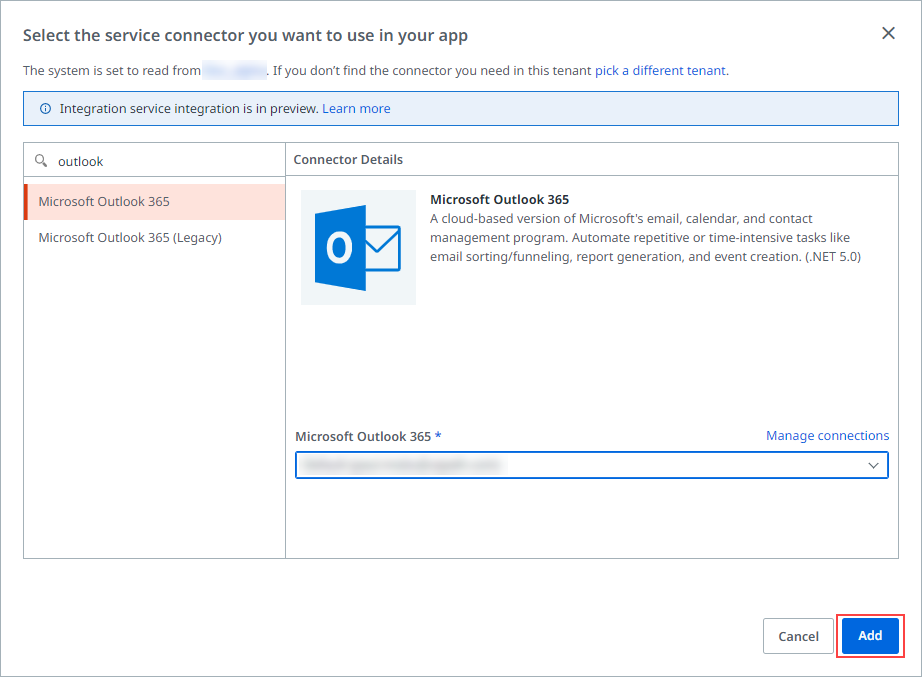Close the service connector dialog
This screenshot has width=922, height=677.
888,33
